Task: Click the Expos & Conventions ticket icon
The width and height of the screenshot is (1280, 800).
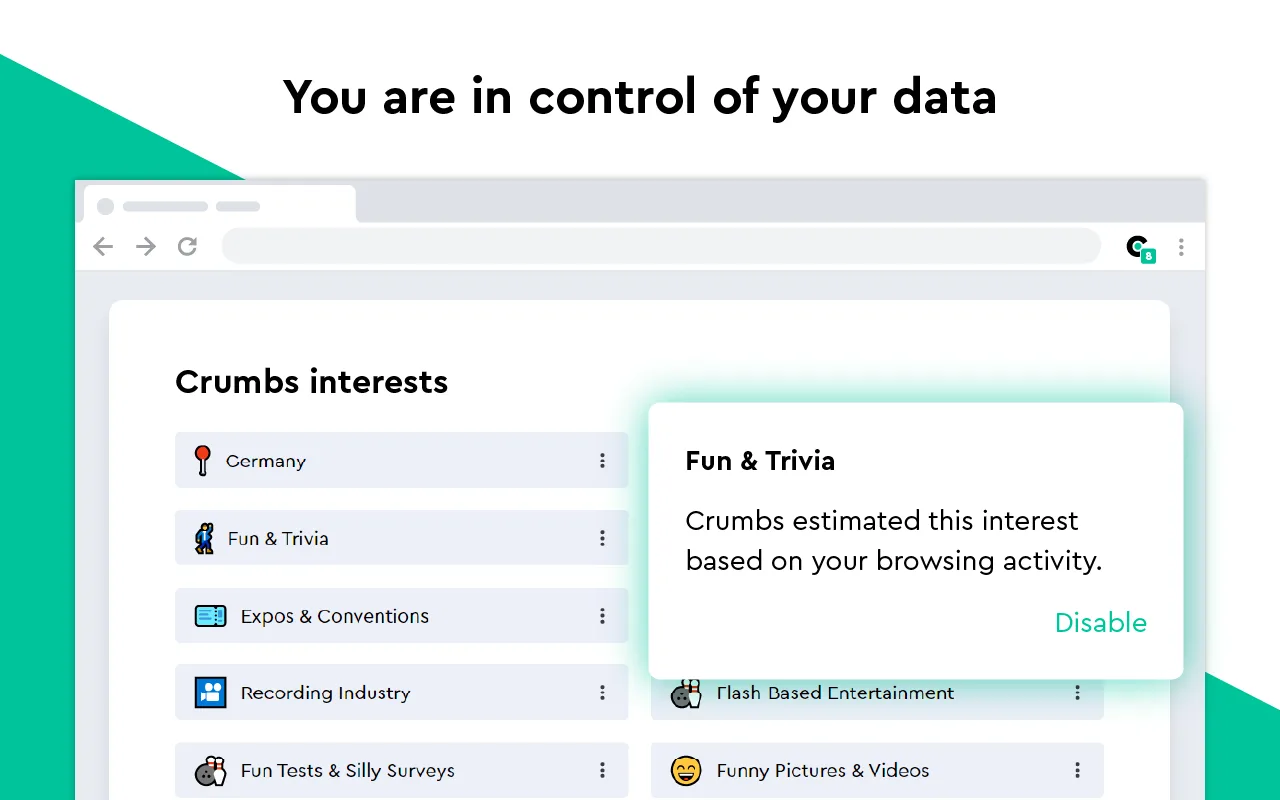Action: pyautogui.click(x=210, y=616)
